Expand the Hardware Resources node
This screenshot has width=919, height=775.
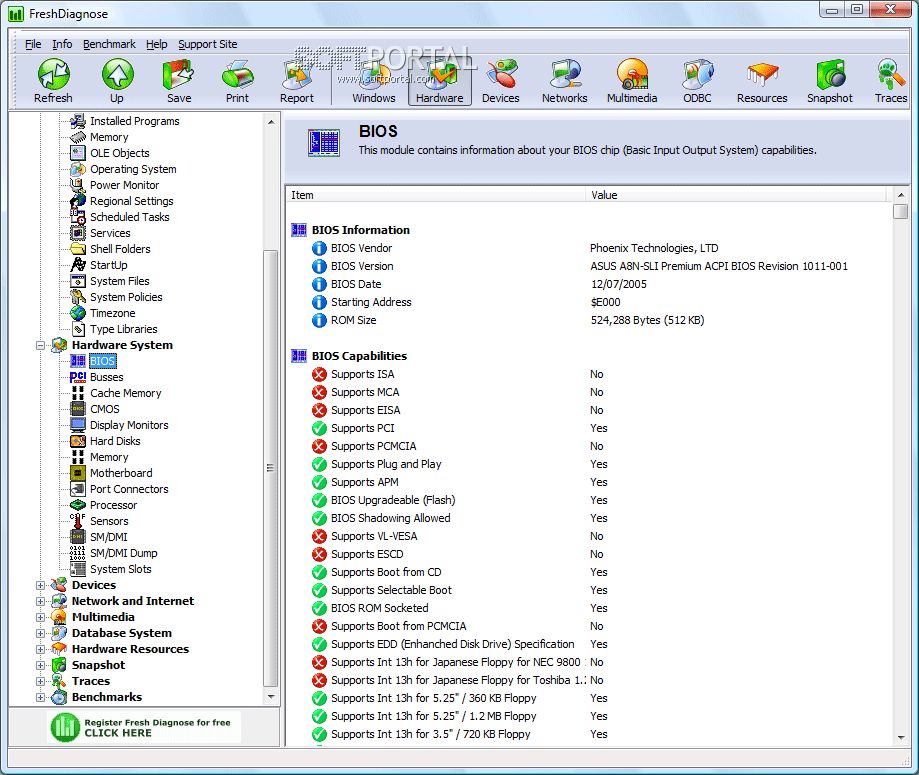40,649
